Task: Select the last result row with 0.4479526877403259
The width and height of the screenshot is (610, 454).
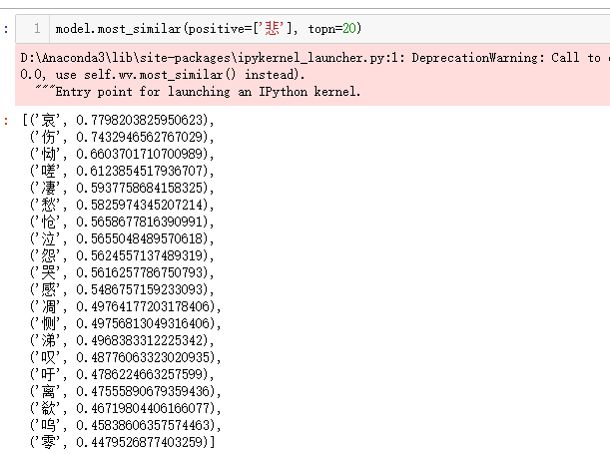Action: tap(123, 442)
